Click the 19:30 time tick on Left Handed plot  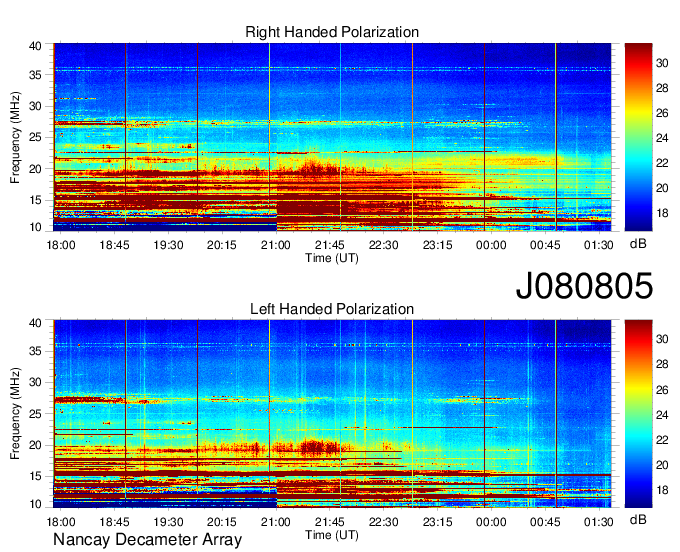pyautogui.click(x=168, y=522)
